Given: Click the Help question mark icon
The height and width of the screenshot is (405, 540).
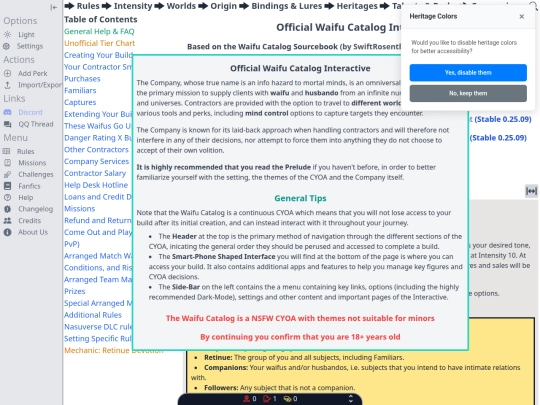Looking at the screenshot, I should (x=7, y=197).
